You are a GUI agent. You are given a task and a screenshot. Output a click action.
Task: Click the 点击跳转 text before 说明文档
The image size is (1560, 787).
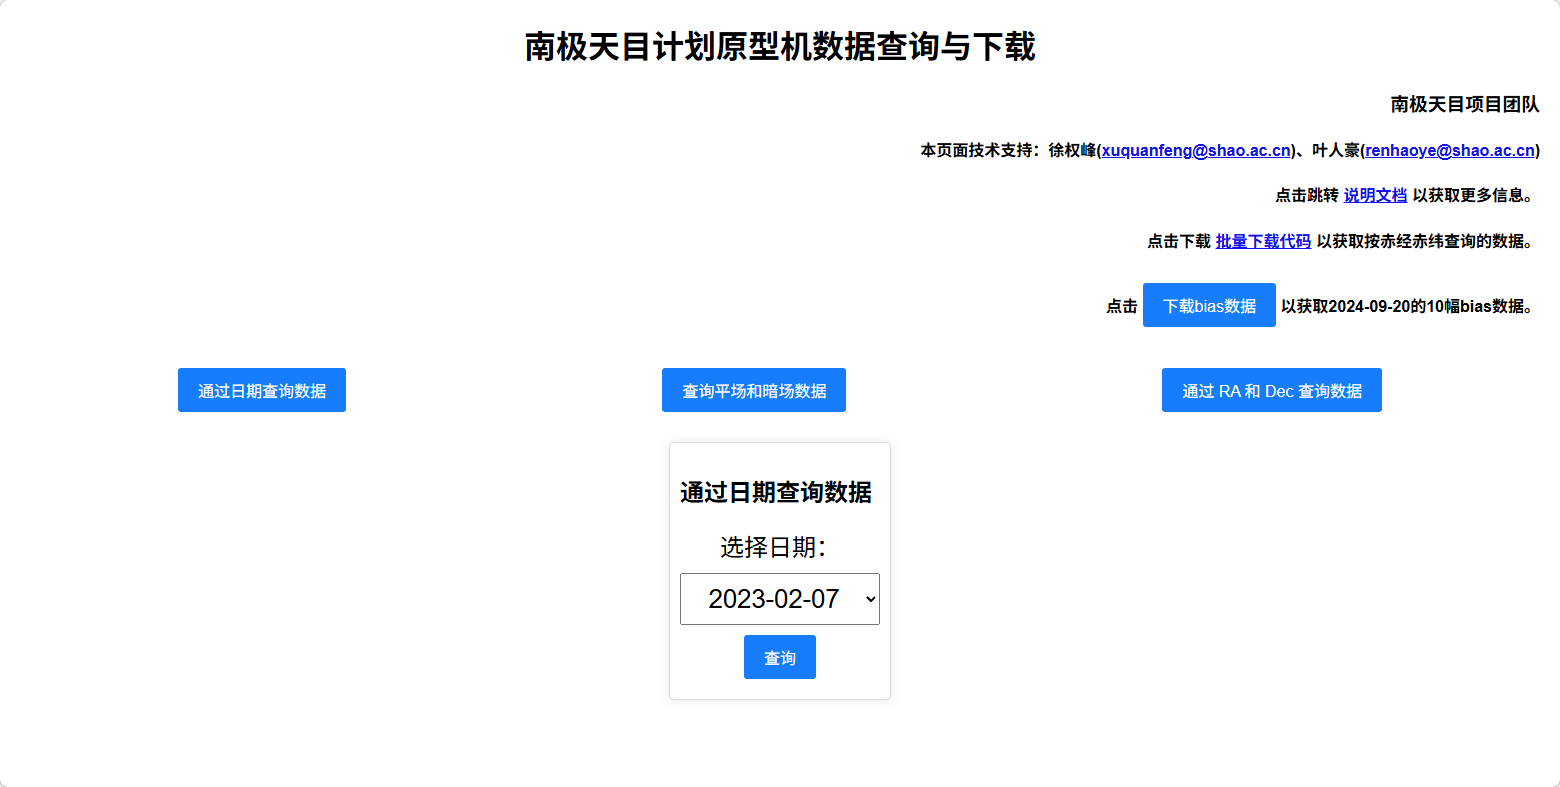pos(1306,195)
